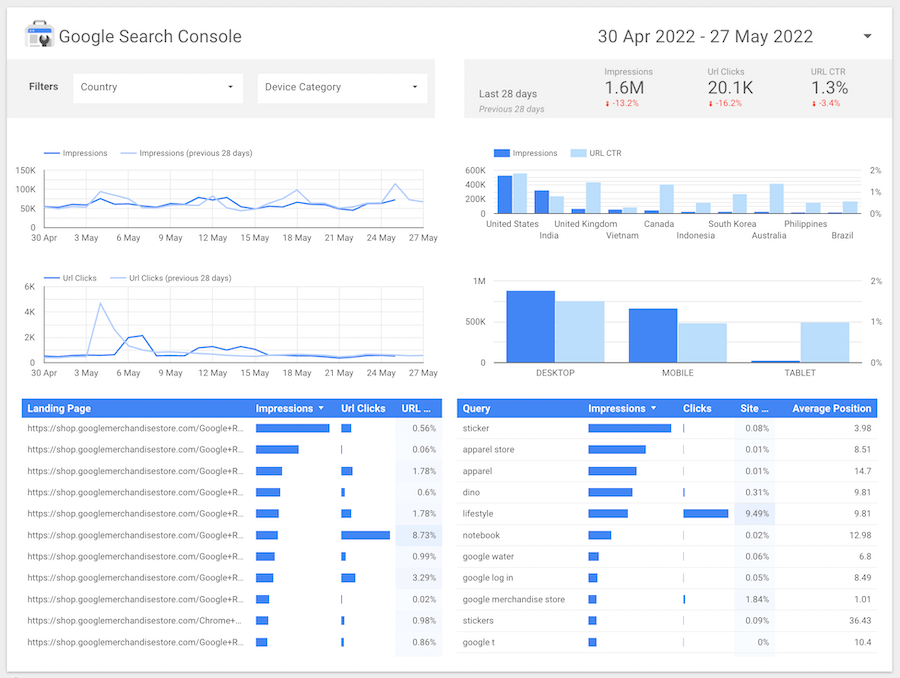Open the landing page URL with 3.29% CTR
The width and height of the screenshot is (900, 678).
click(135, 578)
